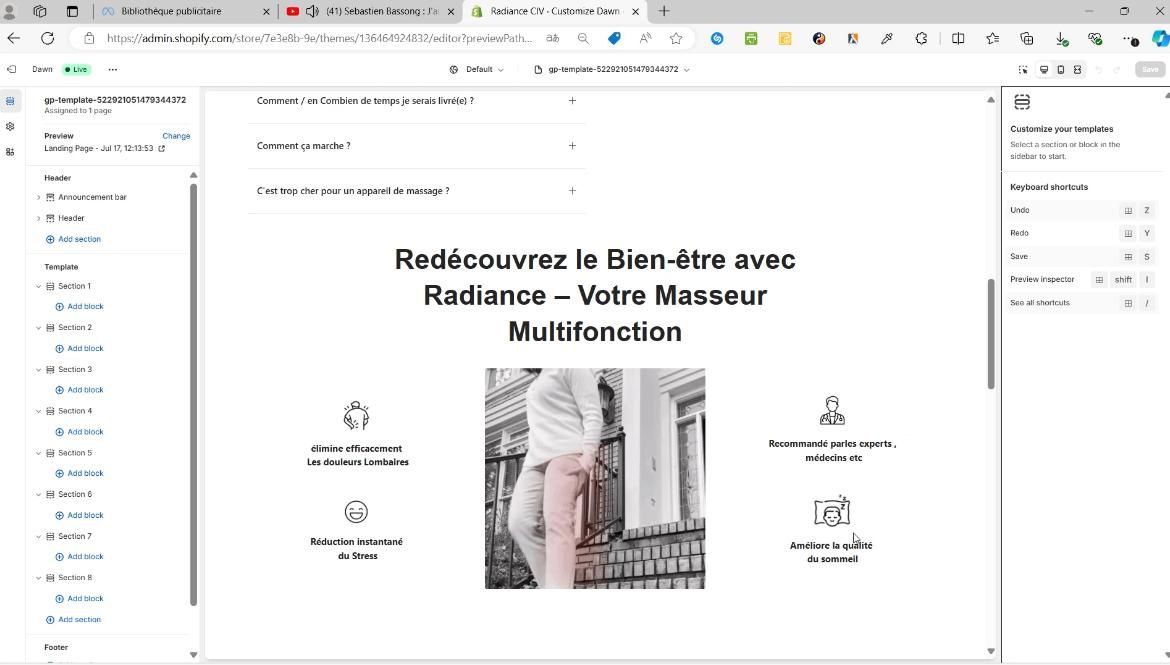Open the Dawn theme three-dot menu
This screenshot has height=665, width=1170.
113,69
